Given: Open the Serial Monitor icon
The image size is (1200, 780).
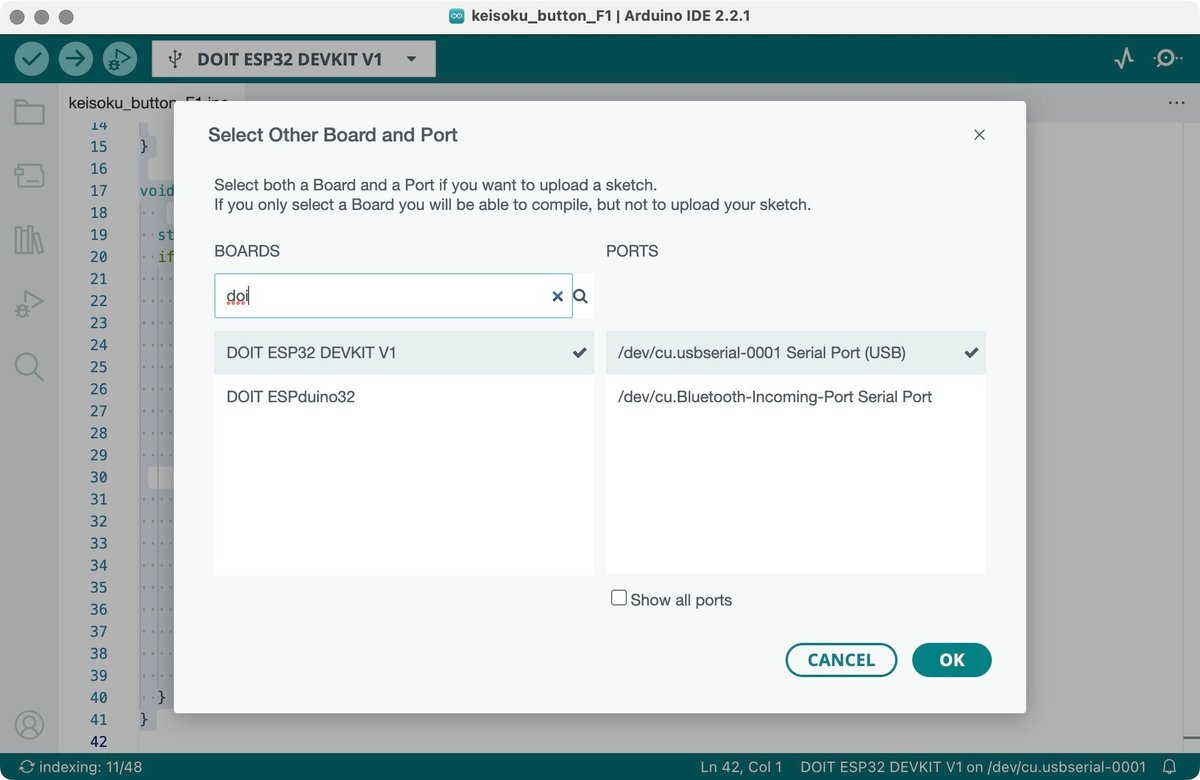Looking at the screenshot, I should click(x=1166, y=59).
